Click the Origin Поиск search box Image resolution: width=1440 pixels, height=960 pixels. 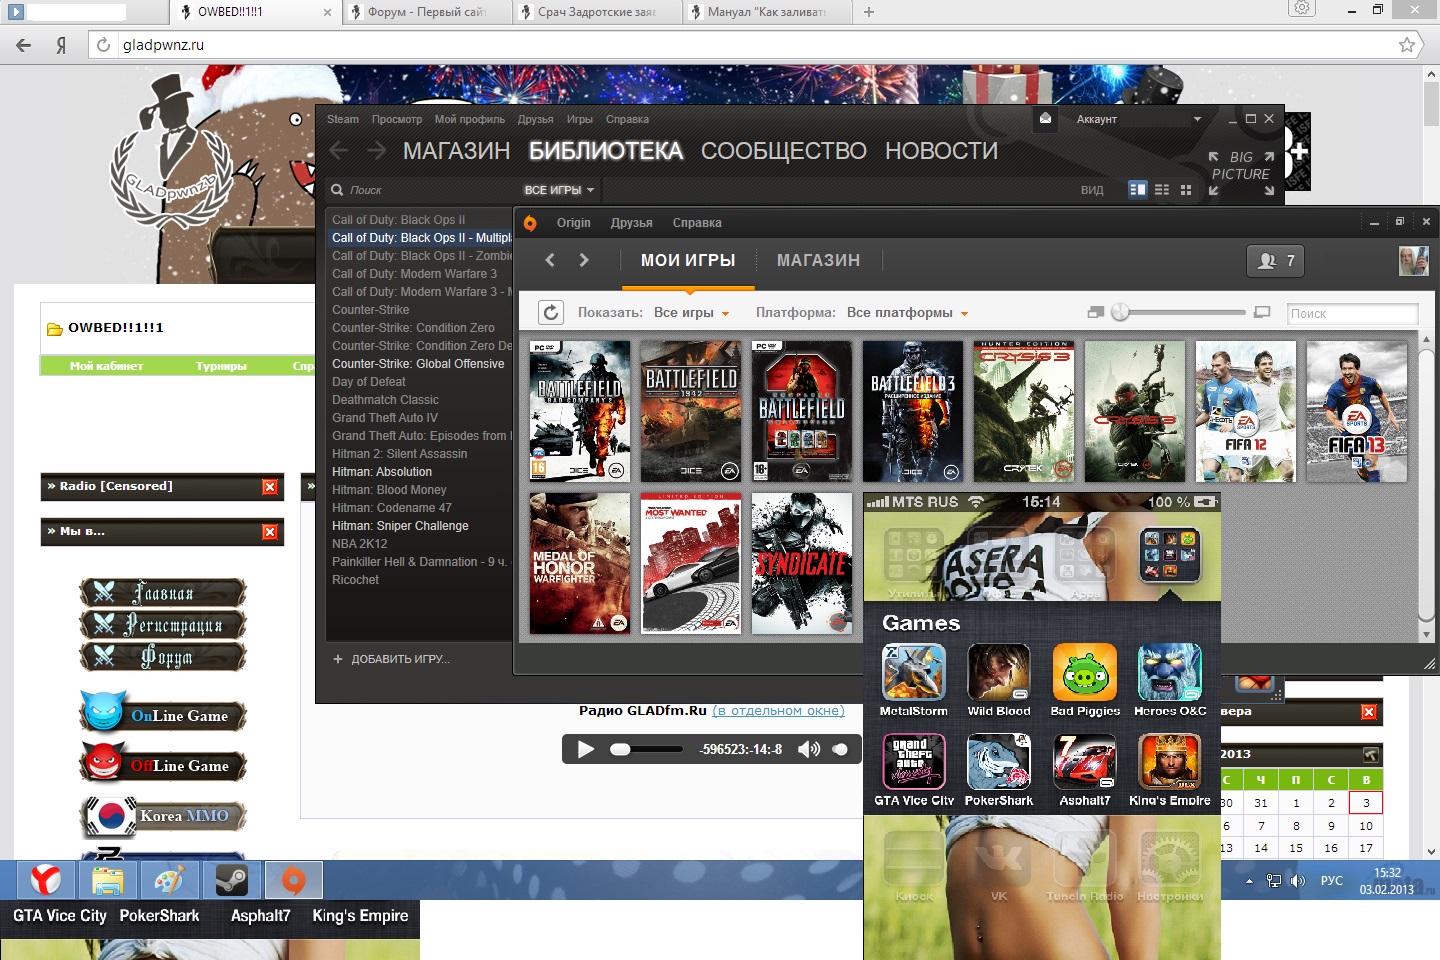(1352, 313)
